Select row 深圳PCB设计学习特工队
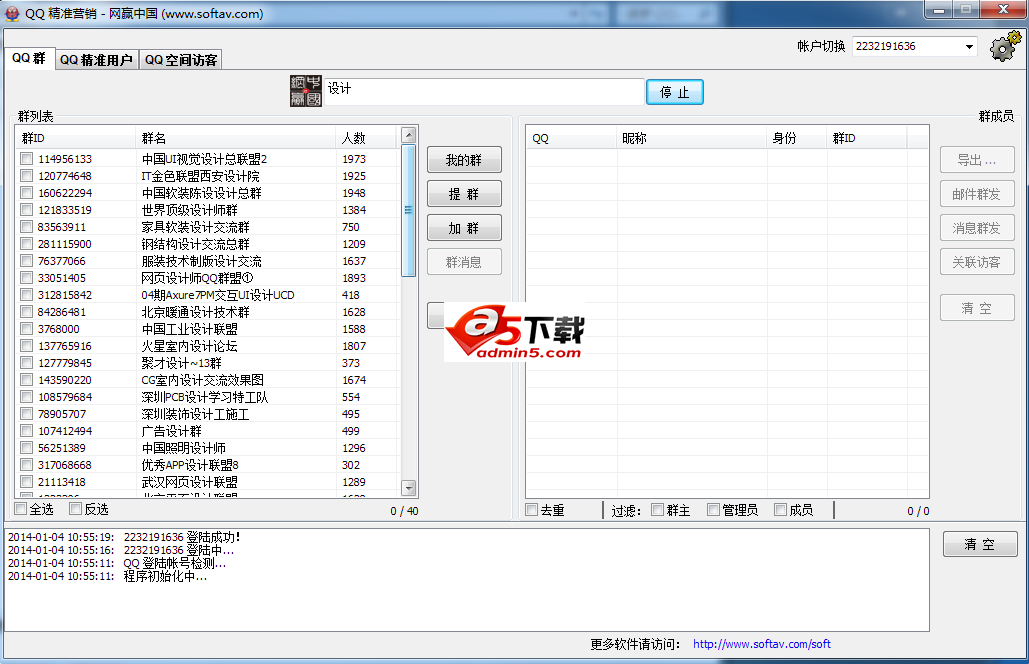This screenshot has height=664, width=1029. [207, 397]
